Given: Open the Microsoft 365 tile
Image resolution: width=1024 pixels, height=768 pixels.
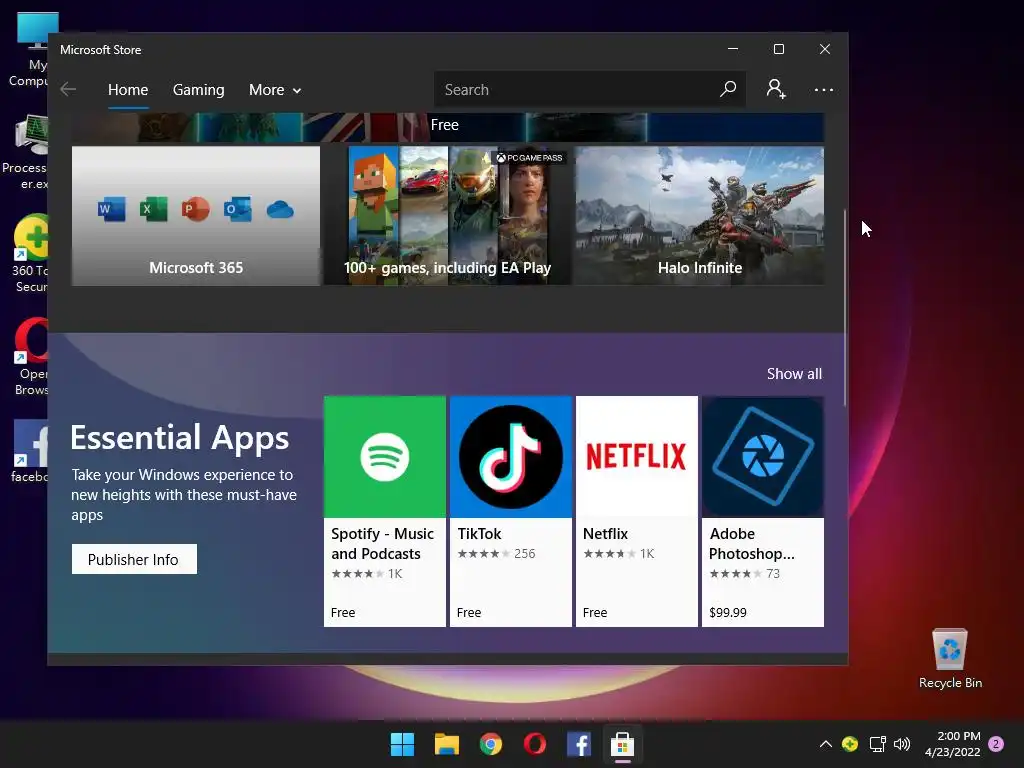Looking at the screenshot, I should 196,216.
